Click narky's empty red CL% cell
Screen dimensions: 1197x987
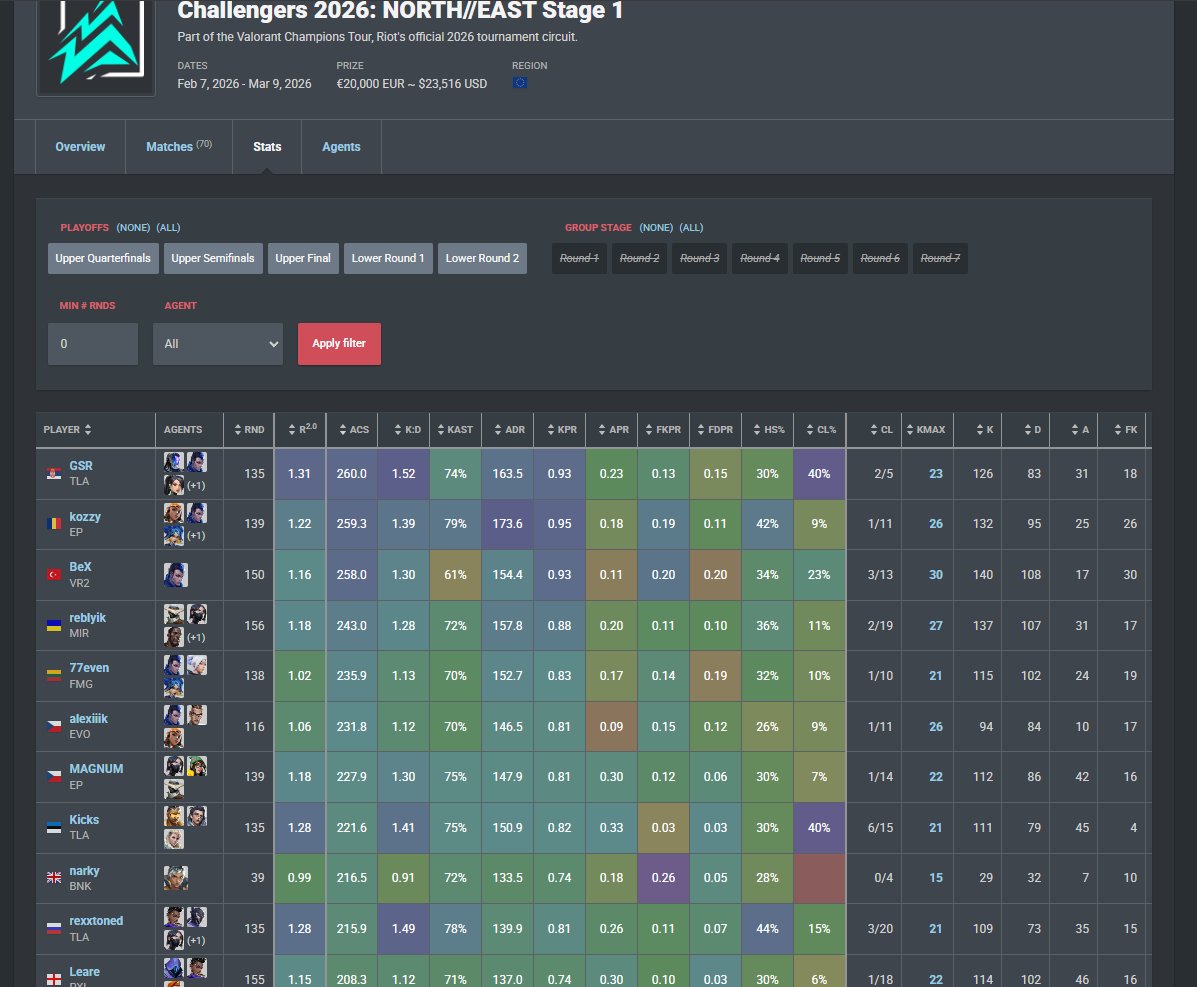(x=819, y=878)
